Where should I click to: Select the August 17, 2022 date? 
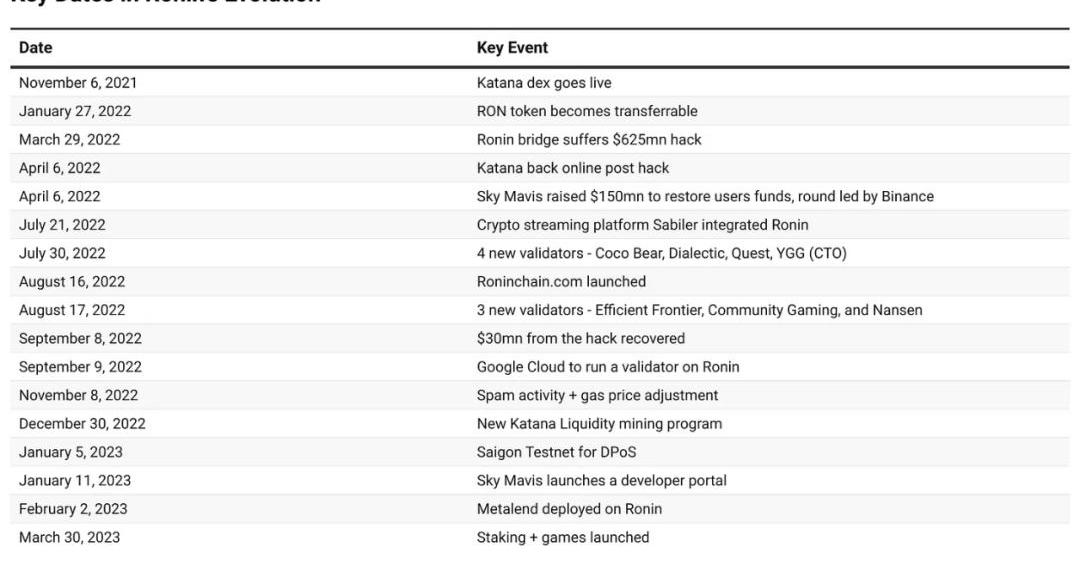pyautogui.click(x=72, y=310)
